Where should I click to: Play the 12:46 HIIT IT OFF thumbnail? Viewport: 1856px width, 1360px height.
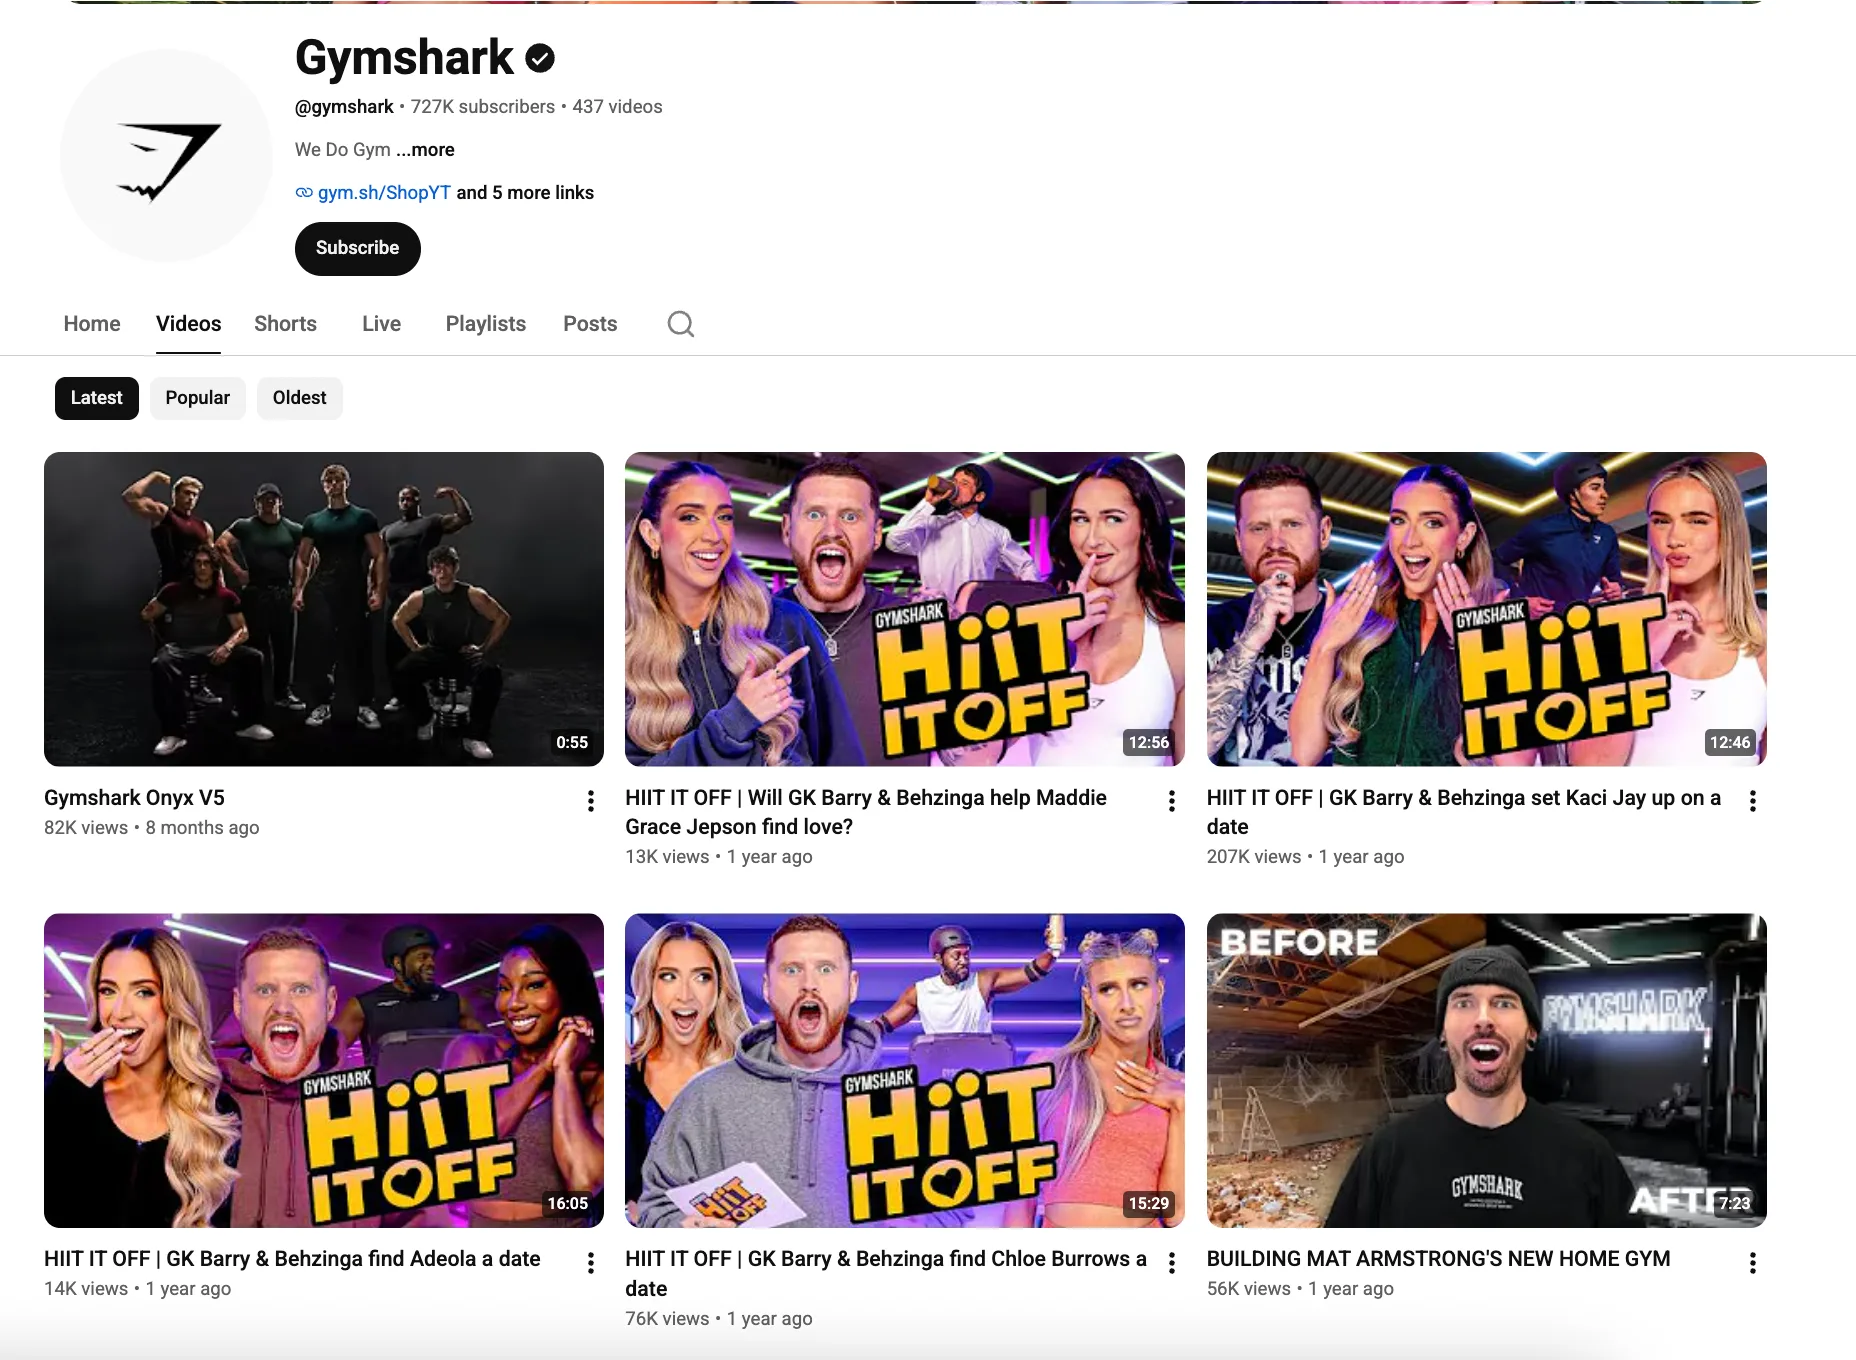(1487, 609)
